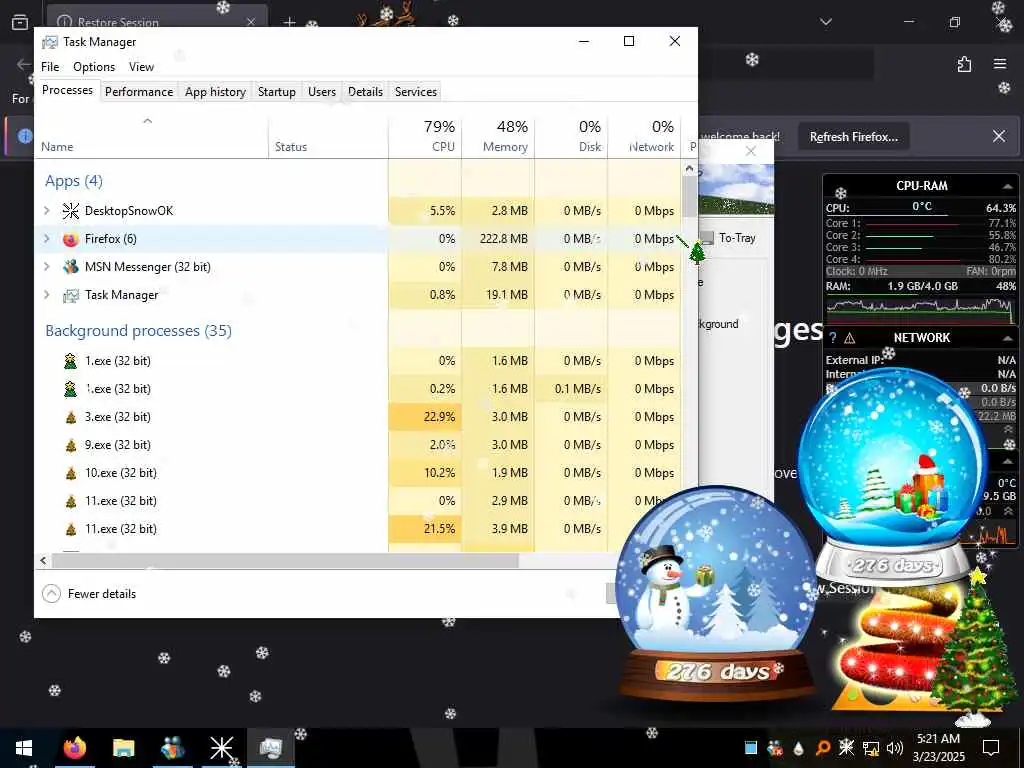Click the water drop tray icon
This screenshot has width=1024, height=768.
point(799,748)
